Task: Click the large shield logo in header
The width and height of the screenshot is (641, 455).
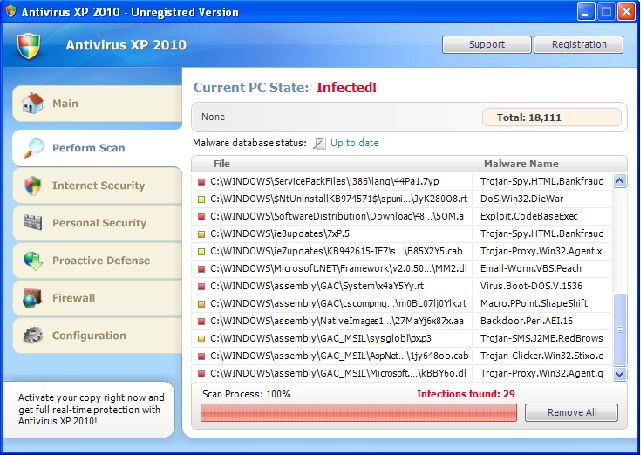Action: (29, 46)
